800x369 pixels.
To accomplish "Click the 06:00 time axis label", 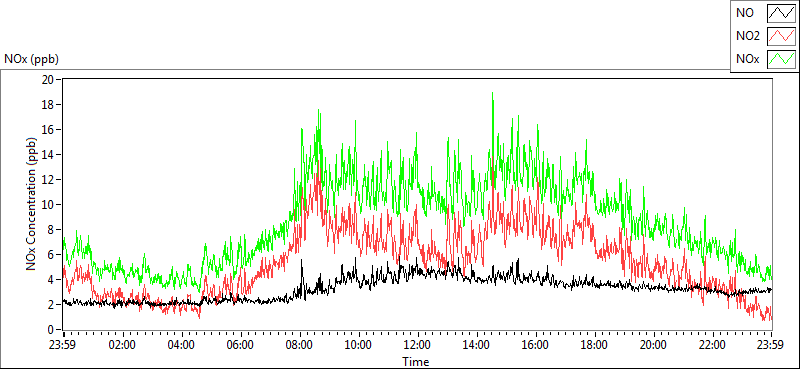I will pyautogui.click(x=241, y=344).
